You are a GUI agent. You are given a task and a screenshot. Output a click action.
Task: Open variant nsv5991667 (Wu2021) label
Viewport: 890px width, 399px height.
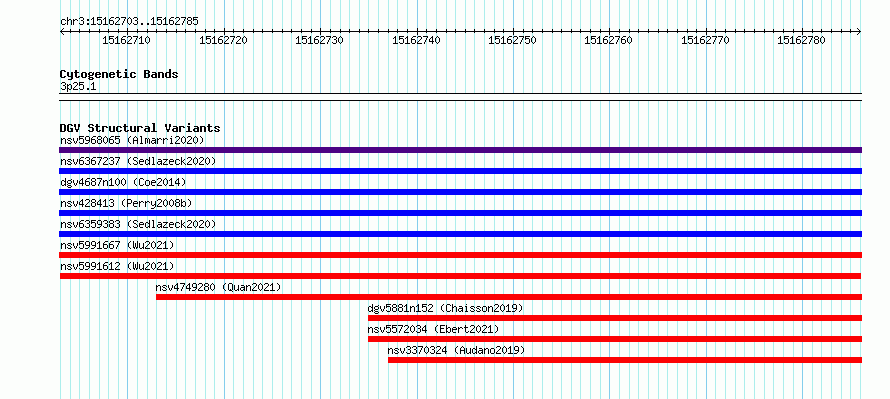click(117, 245)
